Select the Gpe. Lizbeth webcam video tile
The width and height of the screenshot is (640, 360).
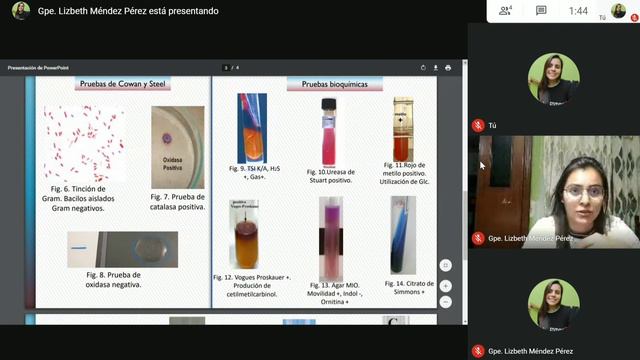click(x=554, y=192)
